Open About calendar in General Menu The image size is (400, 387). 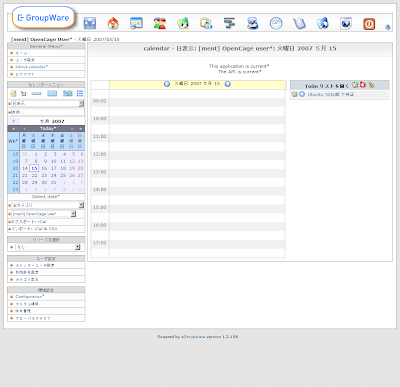[x=32, y=67]
